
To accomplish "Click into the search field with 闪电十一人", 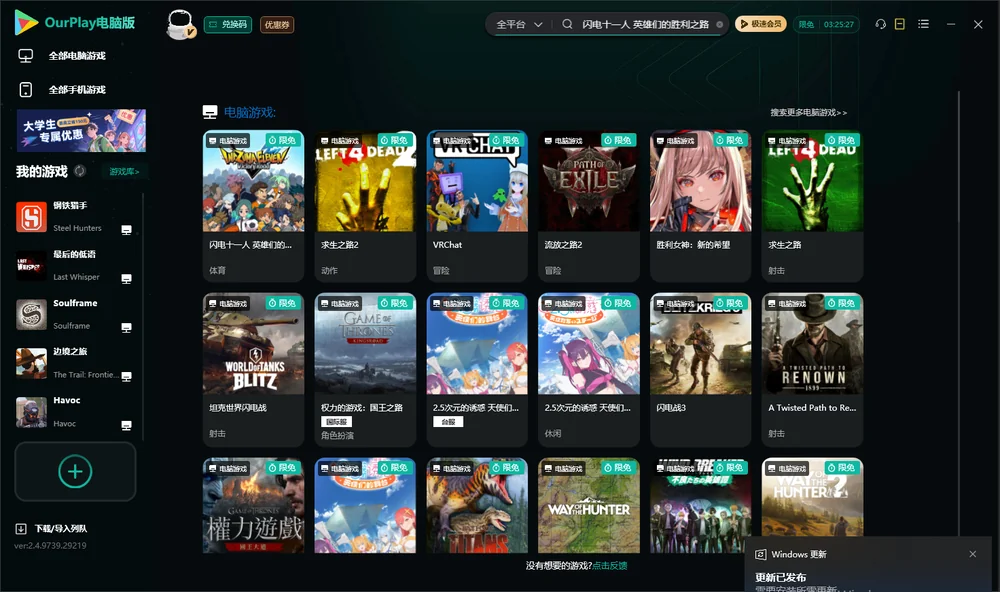I will tap(645, 24).
